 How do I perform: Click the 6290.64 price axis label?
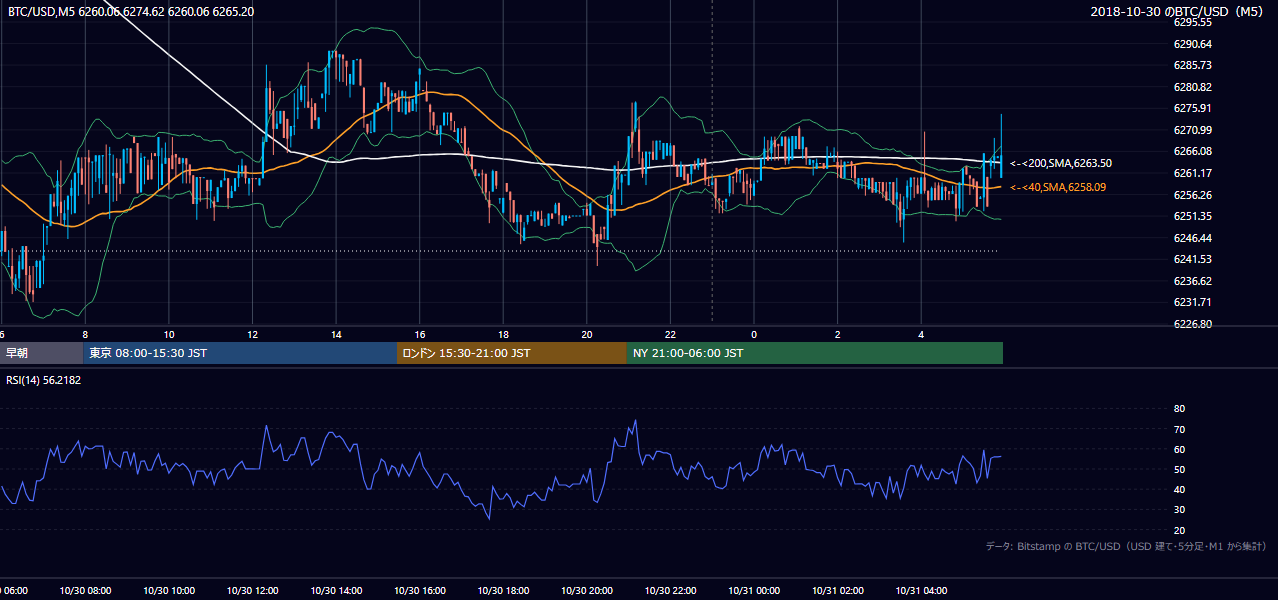(1192, 44)
